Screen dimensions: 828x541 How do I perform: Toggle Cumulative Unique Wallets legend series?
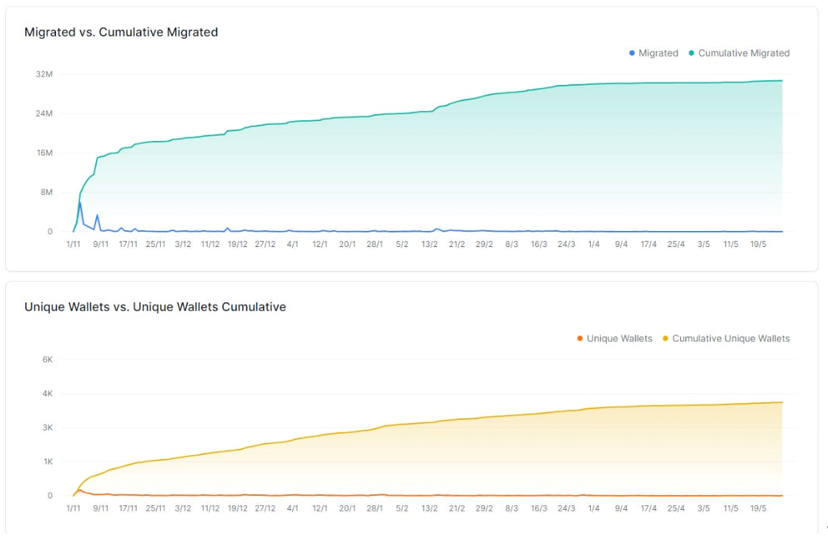coord(726,339)
